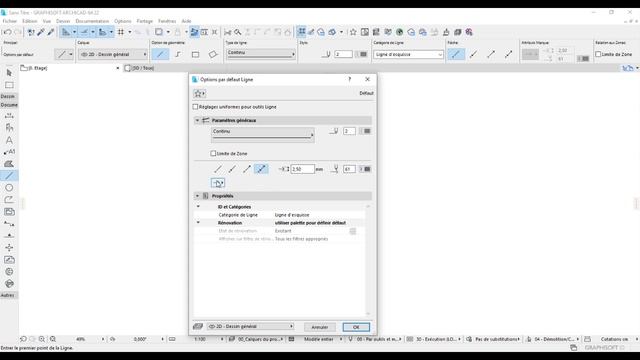Select the Label tool (A1) in toolbox
640x360 pixels.
coord(9,152)
